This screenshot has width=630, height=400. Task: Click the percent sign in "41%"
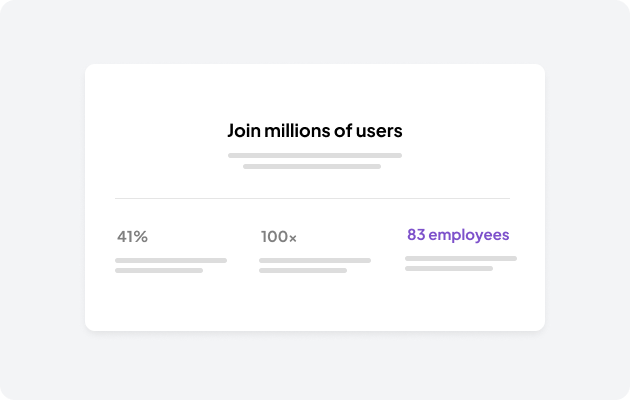tap(141, 237)
